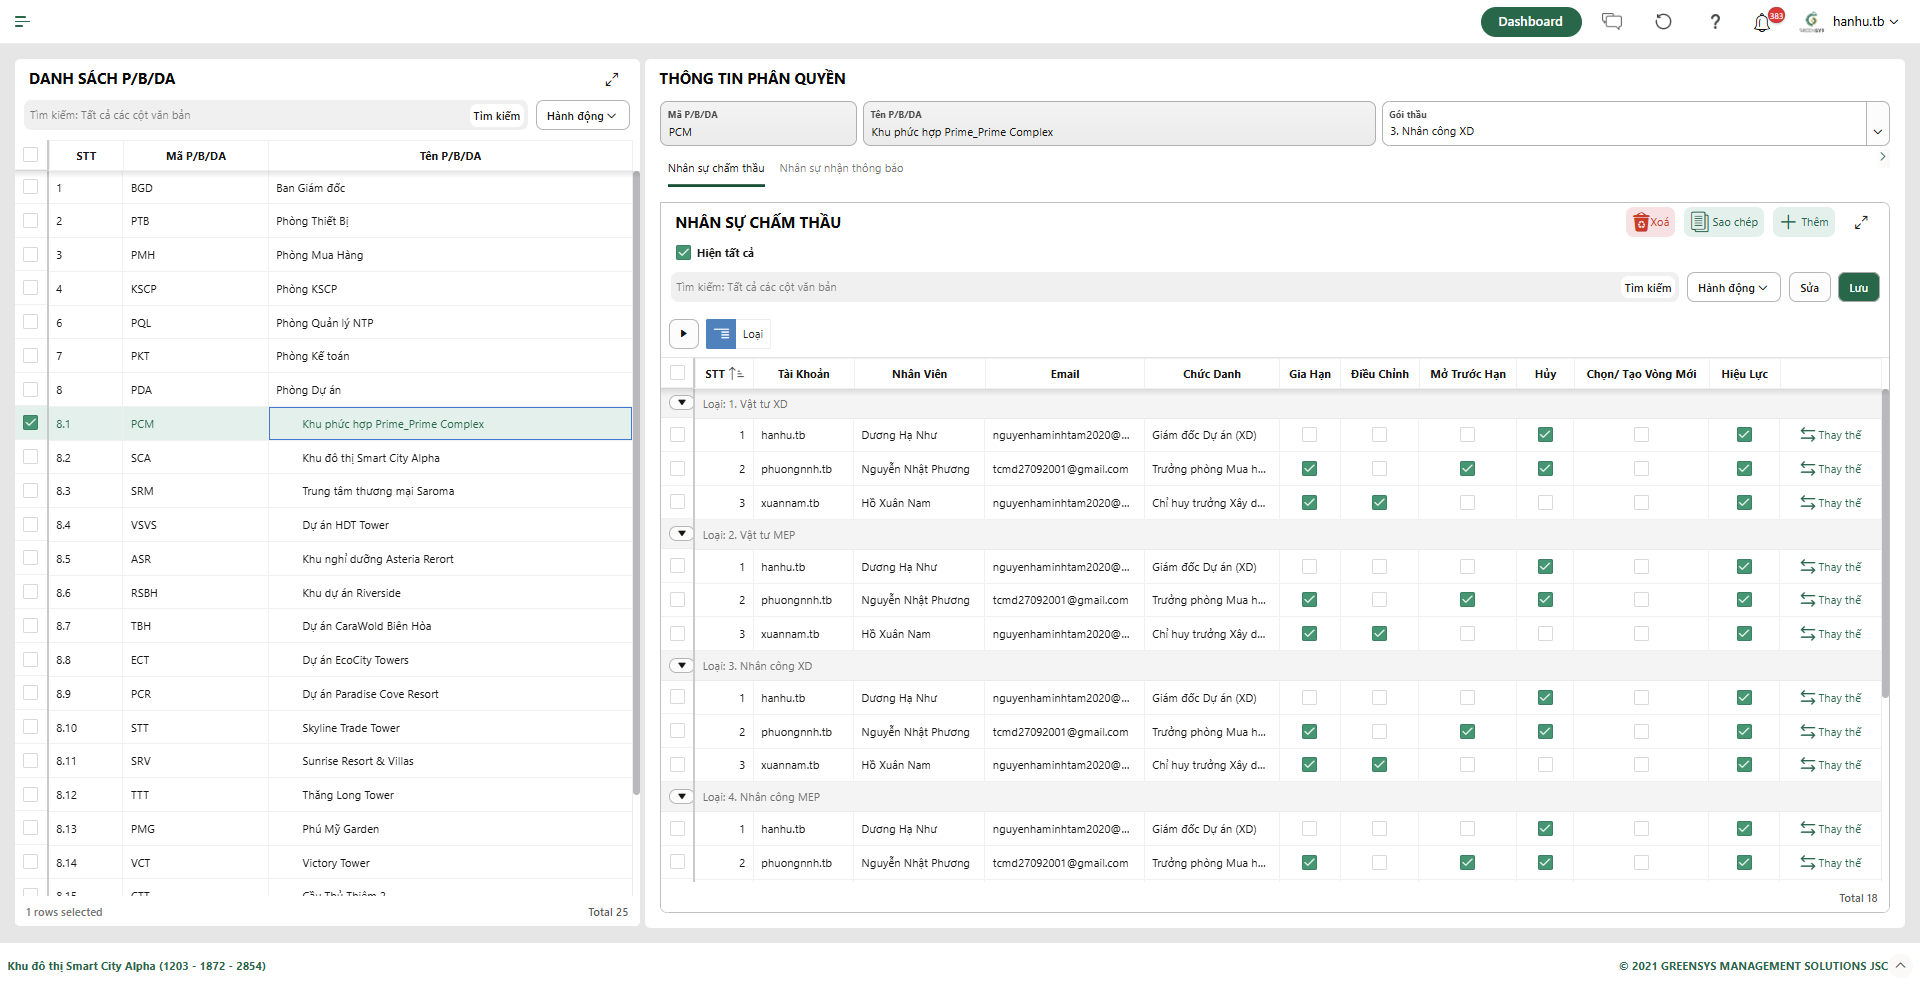Collapse the Loại: 4. Nhân công MEP group
Viewport: 1920px width, 986px height.
tap(682, 797)
